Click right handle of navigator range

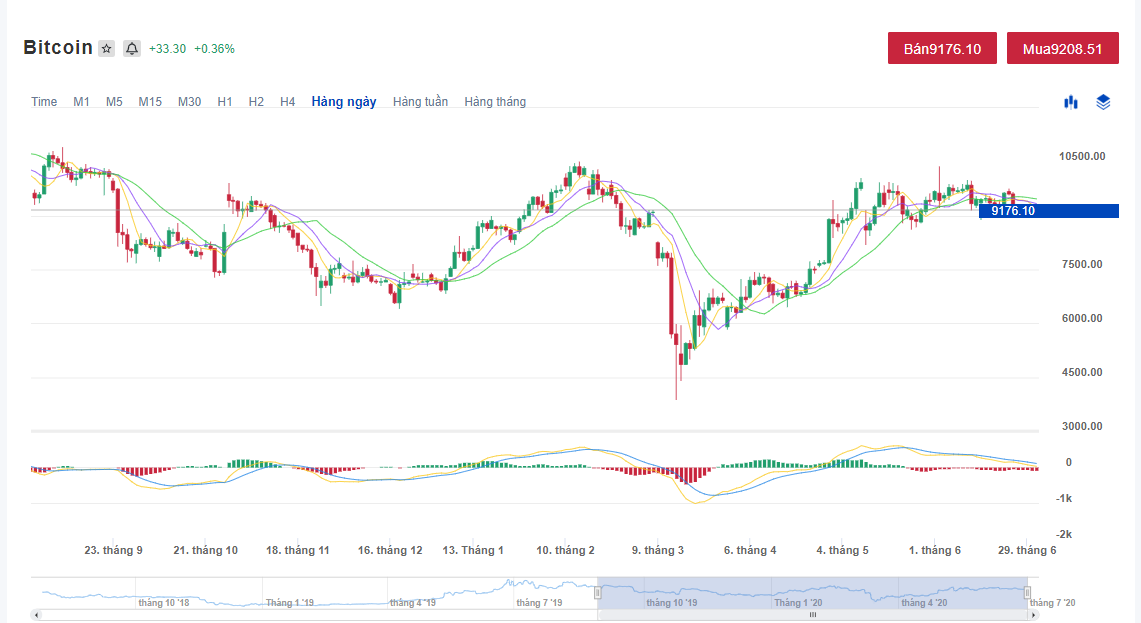click(x=1028, y=593)
